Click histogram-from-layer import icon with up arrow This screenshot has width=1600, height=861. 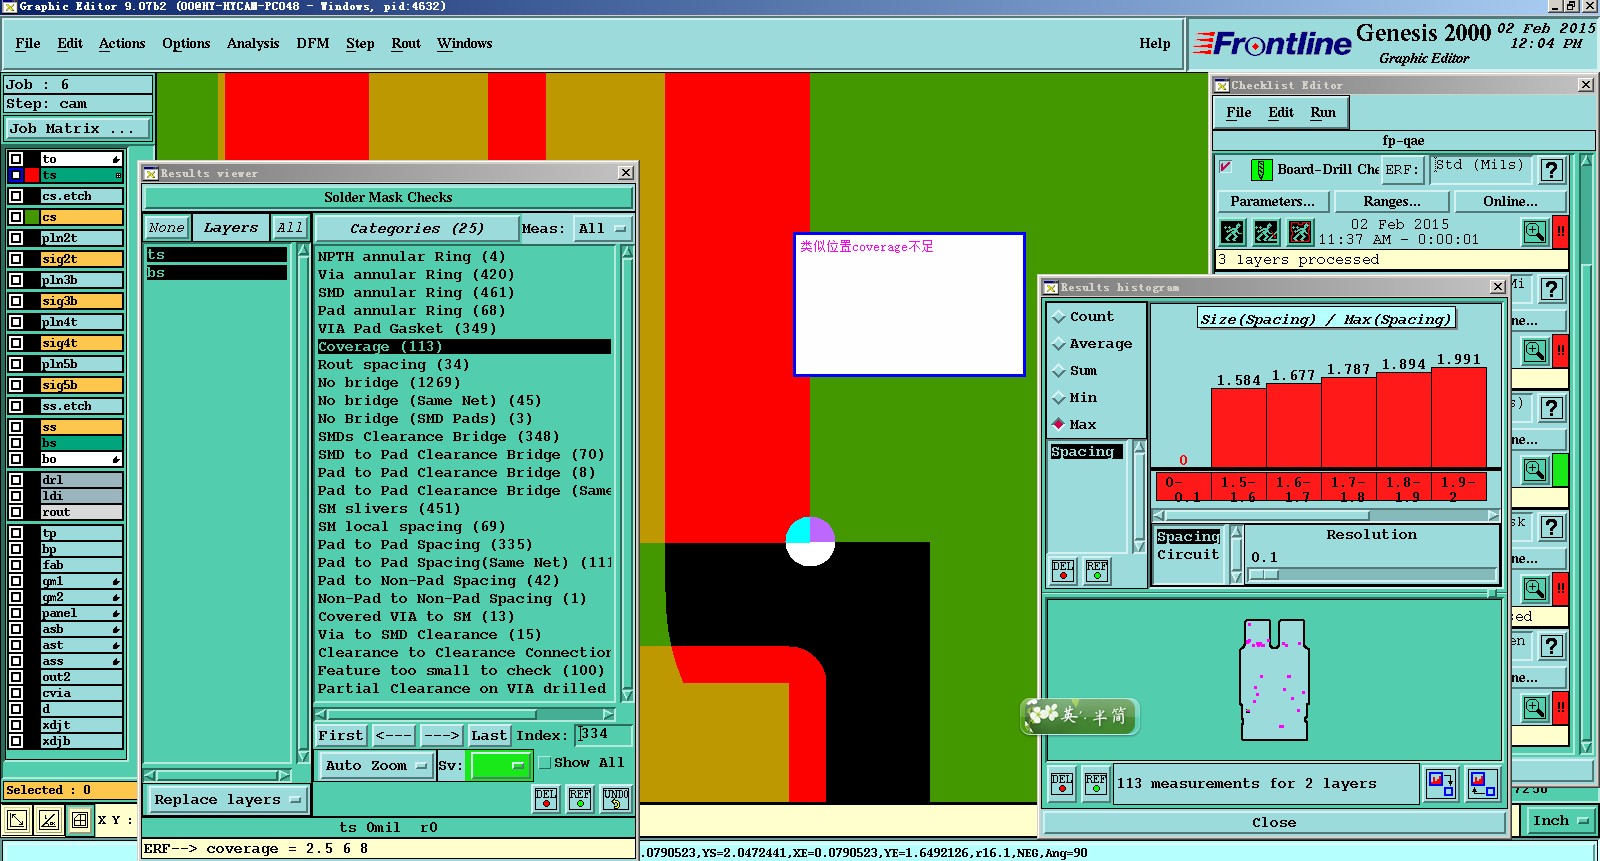[x=1483, y=783]
